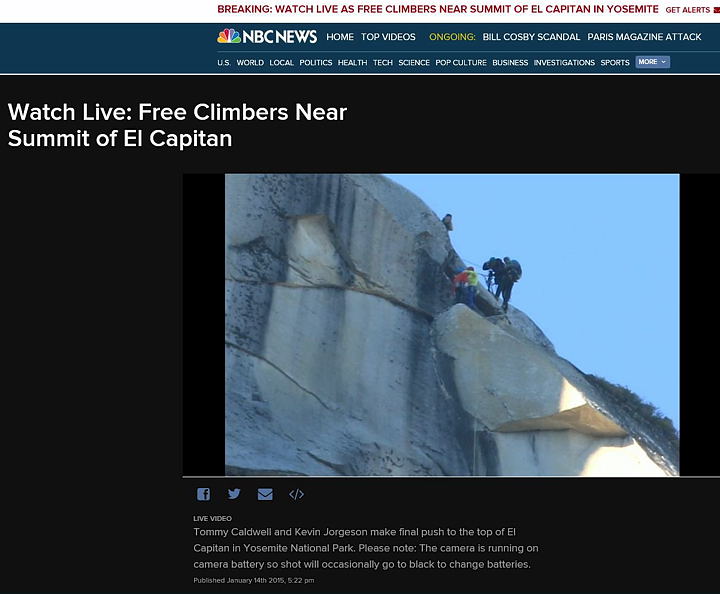The image size is (720, 594).
Task: Expand the More dropdown menu
Action: tap(652, 62)
